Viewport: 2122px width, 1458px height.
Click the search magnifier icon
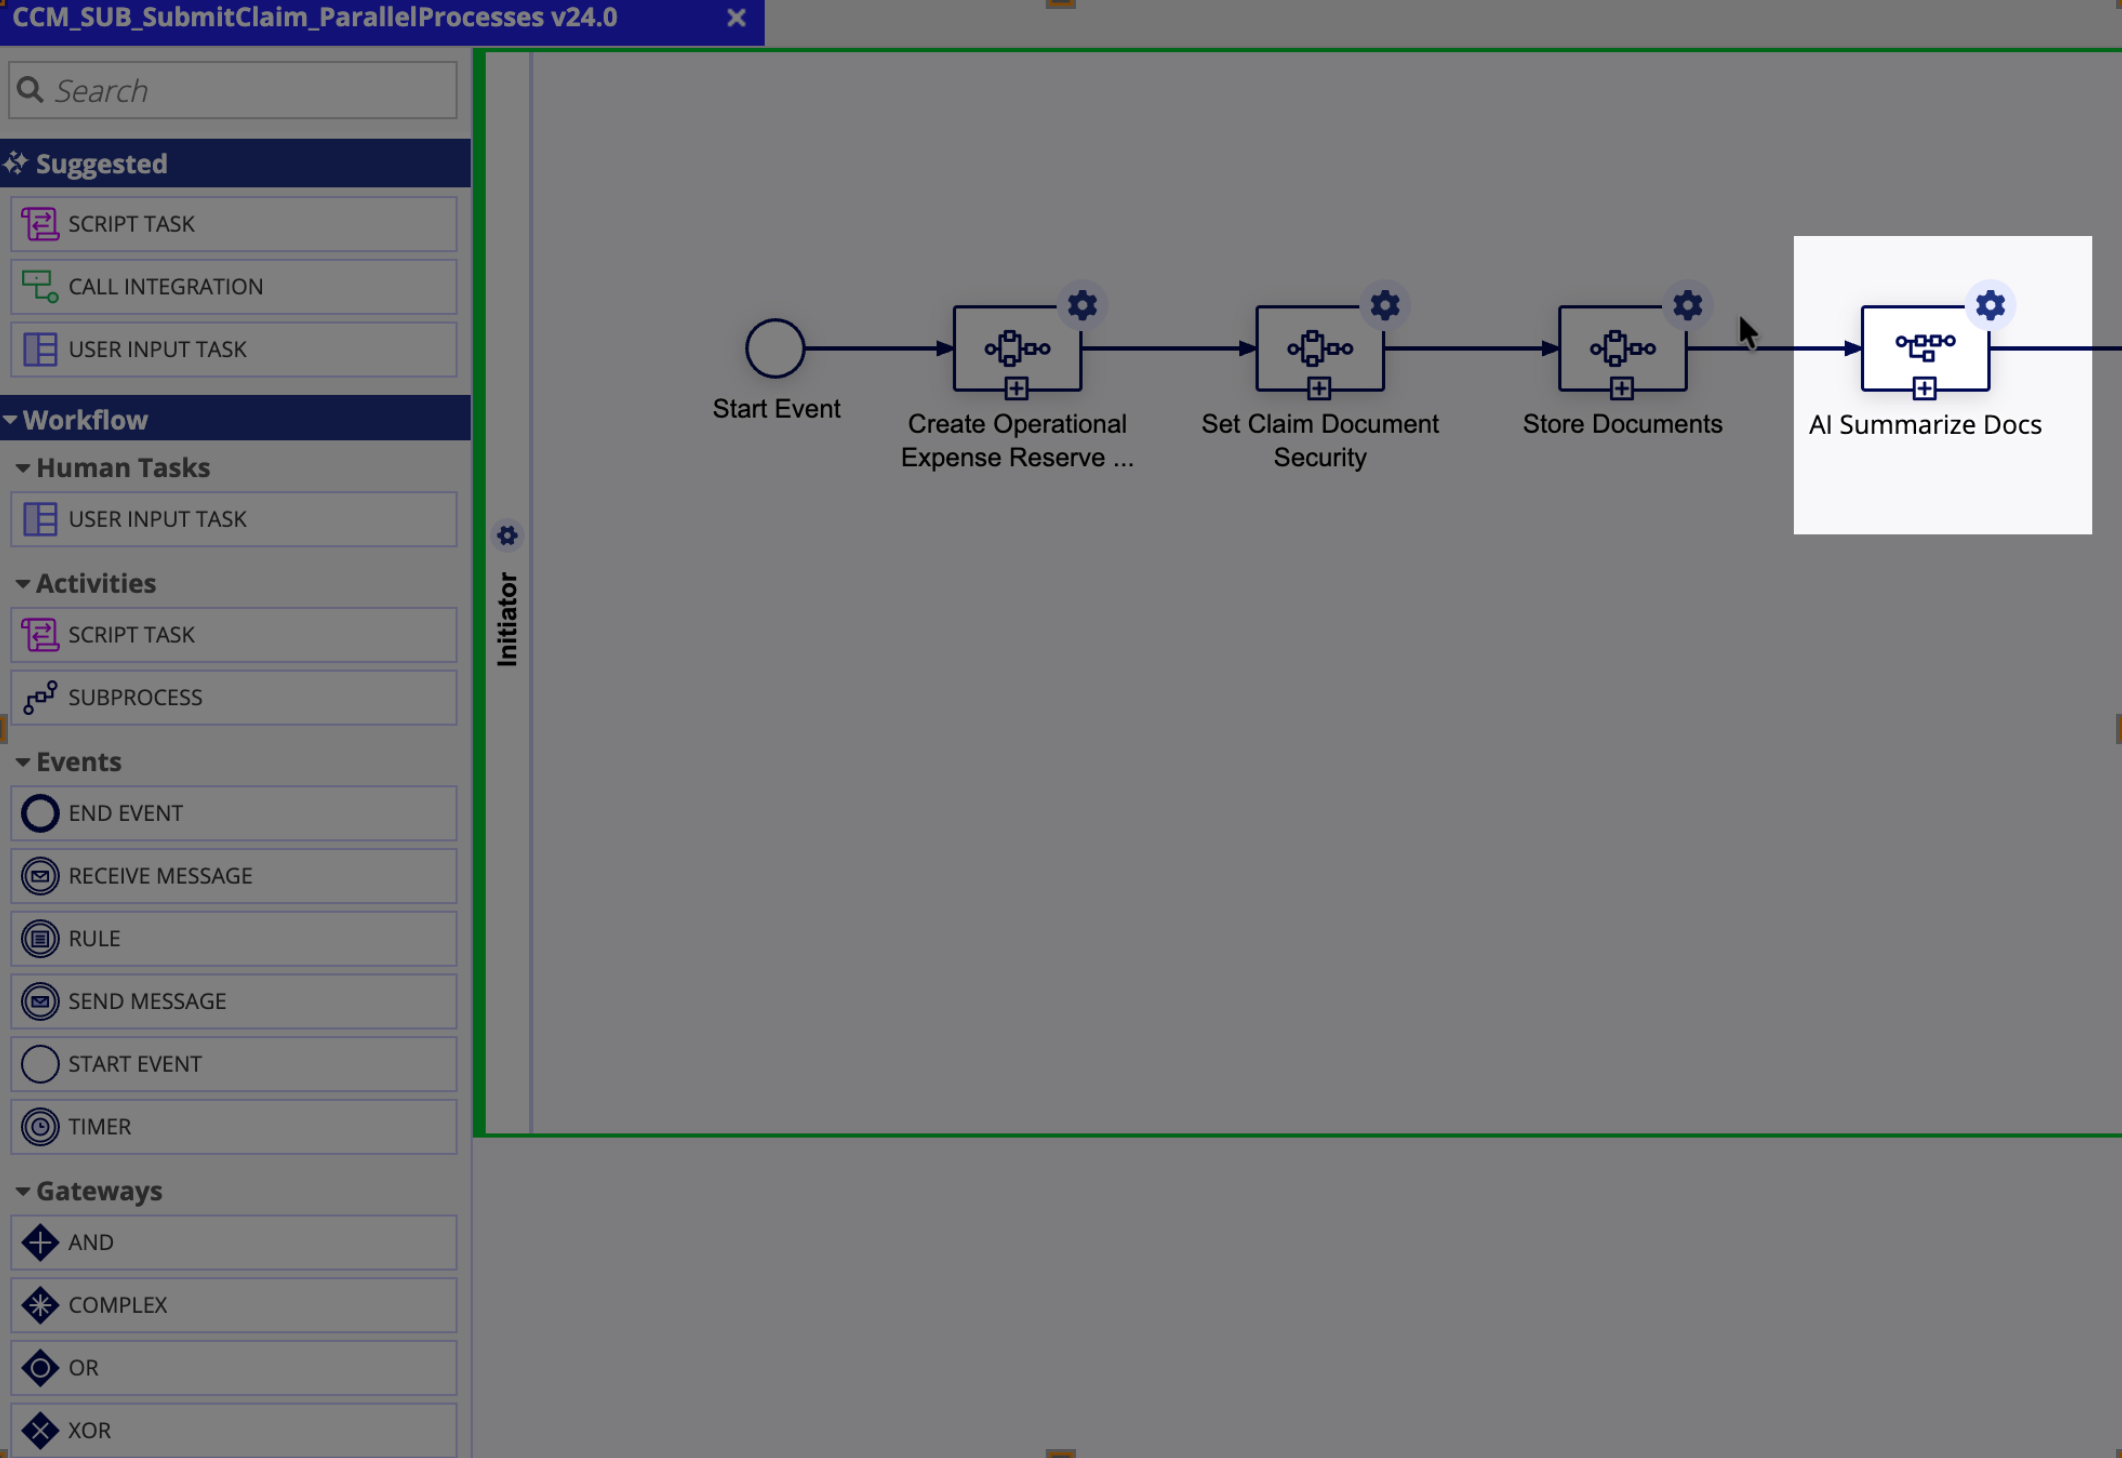pyautogui.click(x=31, y=90)
